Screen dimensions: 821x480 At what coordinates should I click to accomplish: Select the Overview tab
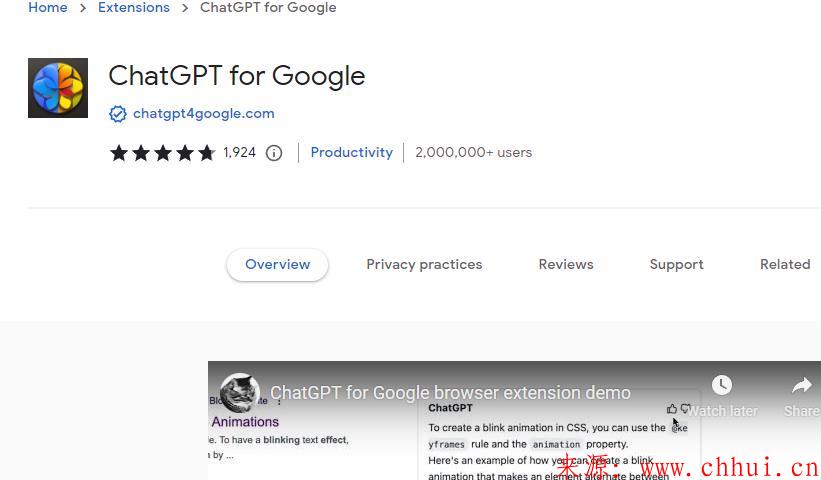[278, 264]
